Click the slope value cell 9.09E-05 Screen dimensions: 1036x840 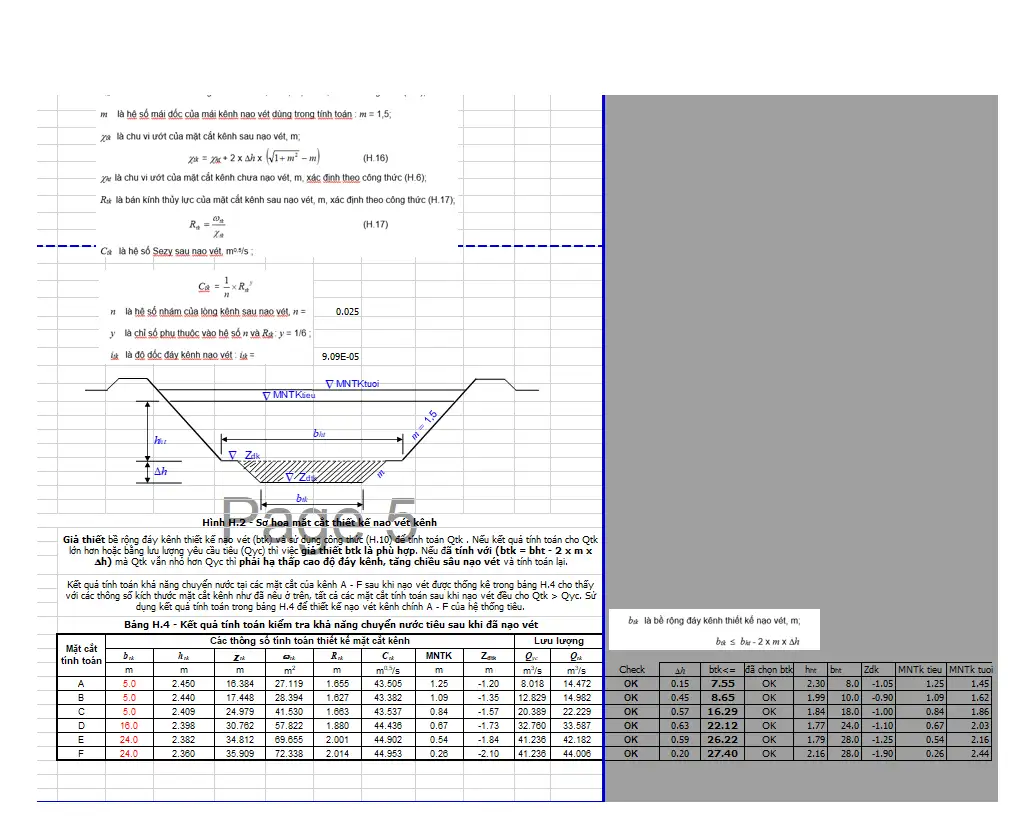340,355
